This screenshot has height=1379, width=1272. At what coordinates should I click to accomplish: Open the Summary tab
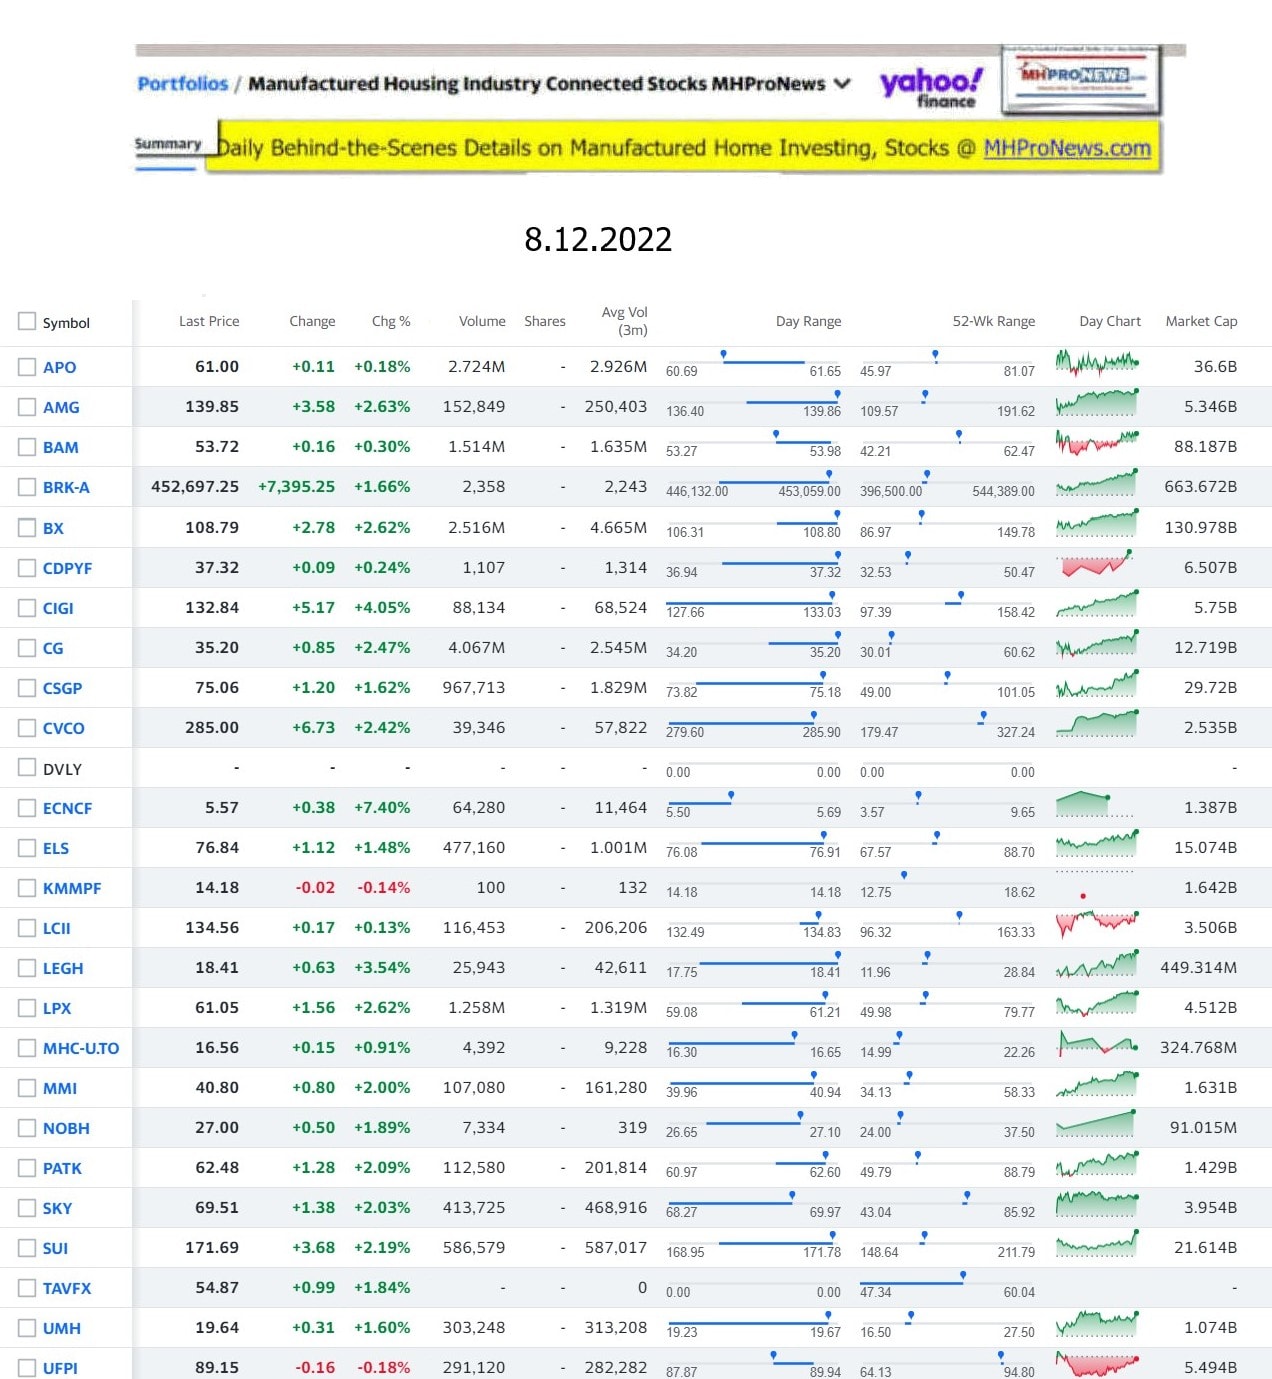pyautogui.click(x=167, y=145)
